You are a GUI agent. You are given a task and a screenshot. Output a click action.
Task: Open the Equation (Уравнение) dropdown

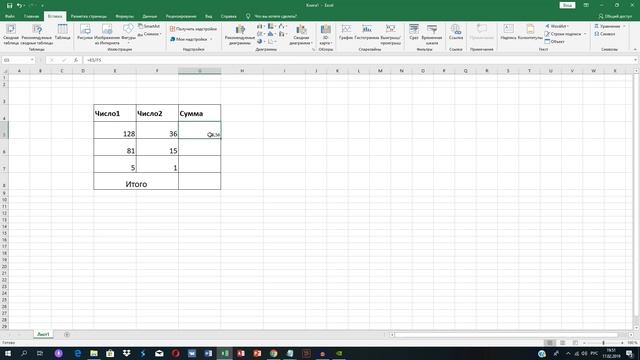tap(609, 26)
